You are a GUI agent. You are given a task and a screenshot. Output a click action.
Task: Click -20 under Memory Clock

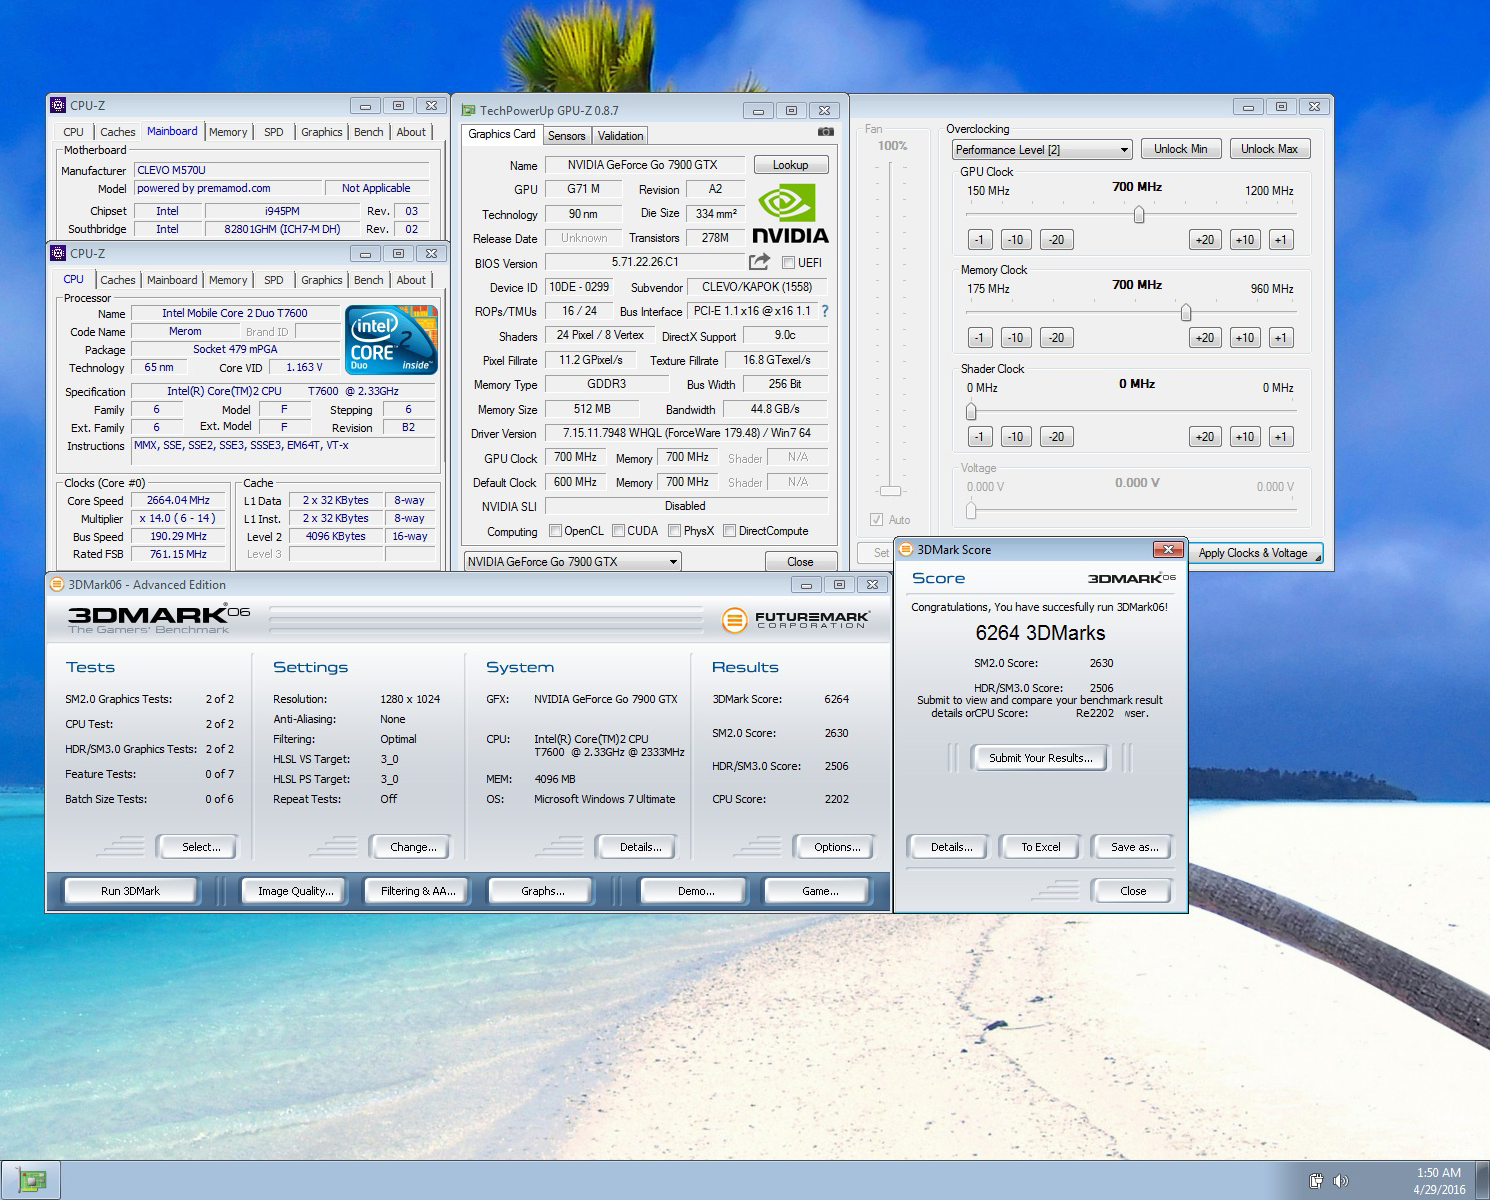click(1057, 338)
